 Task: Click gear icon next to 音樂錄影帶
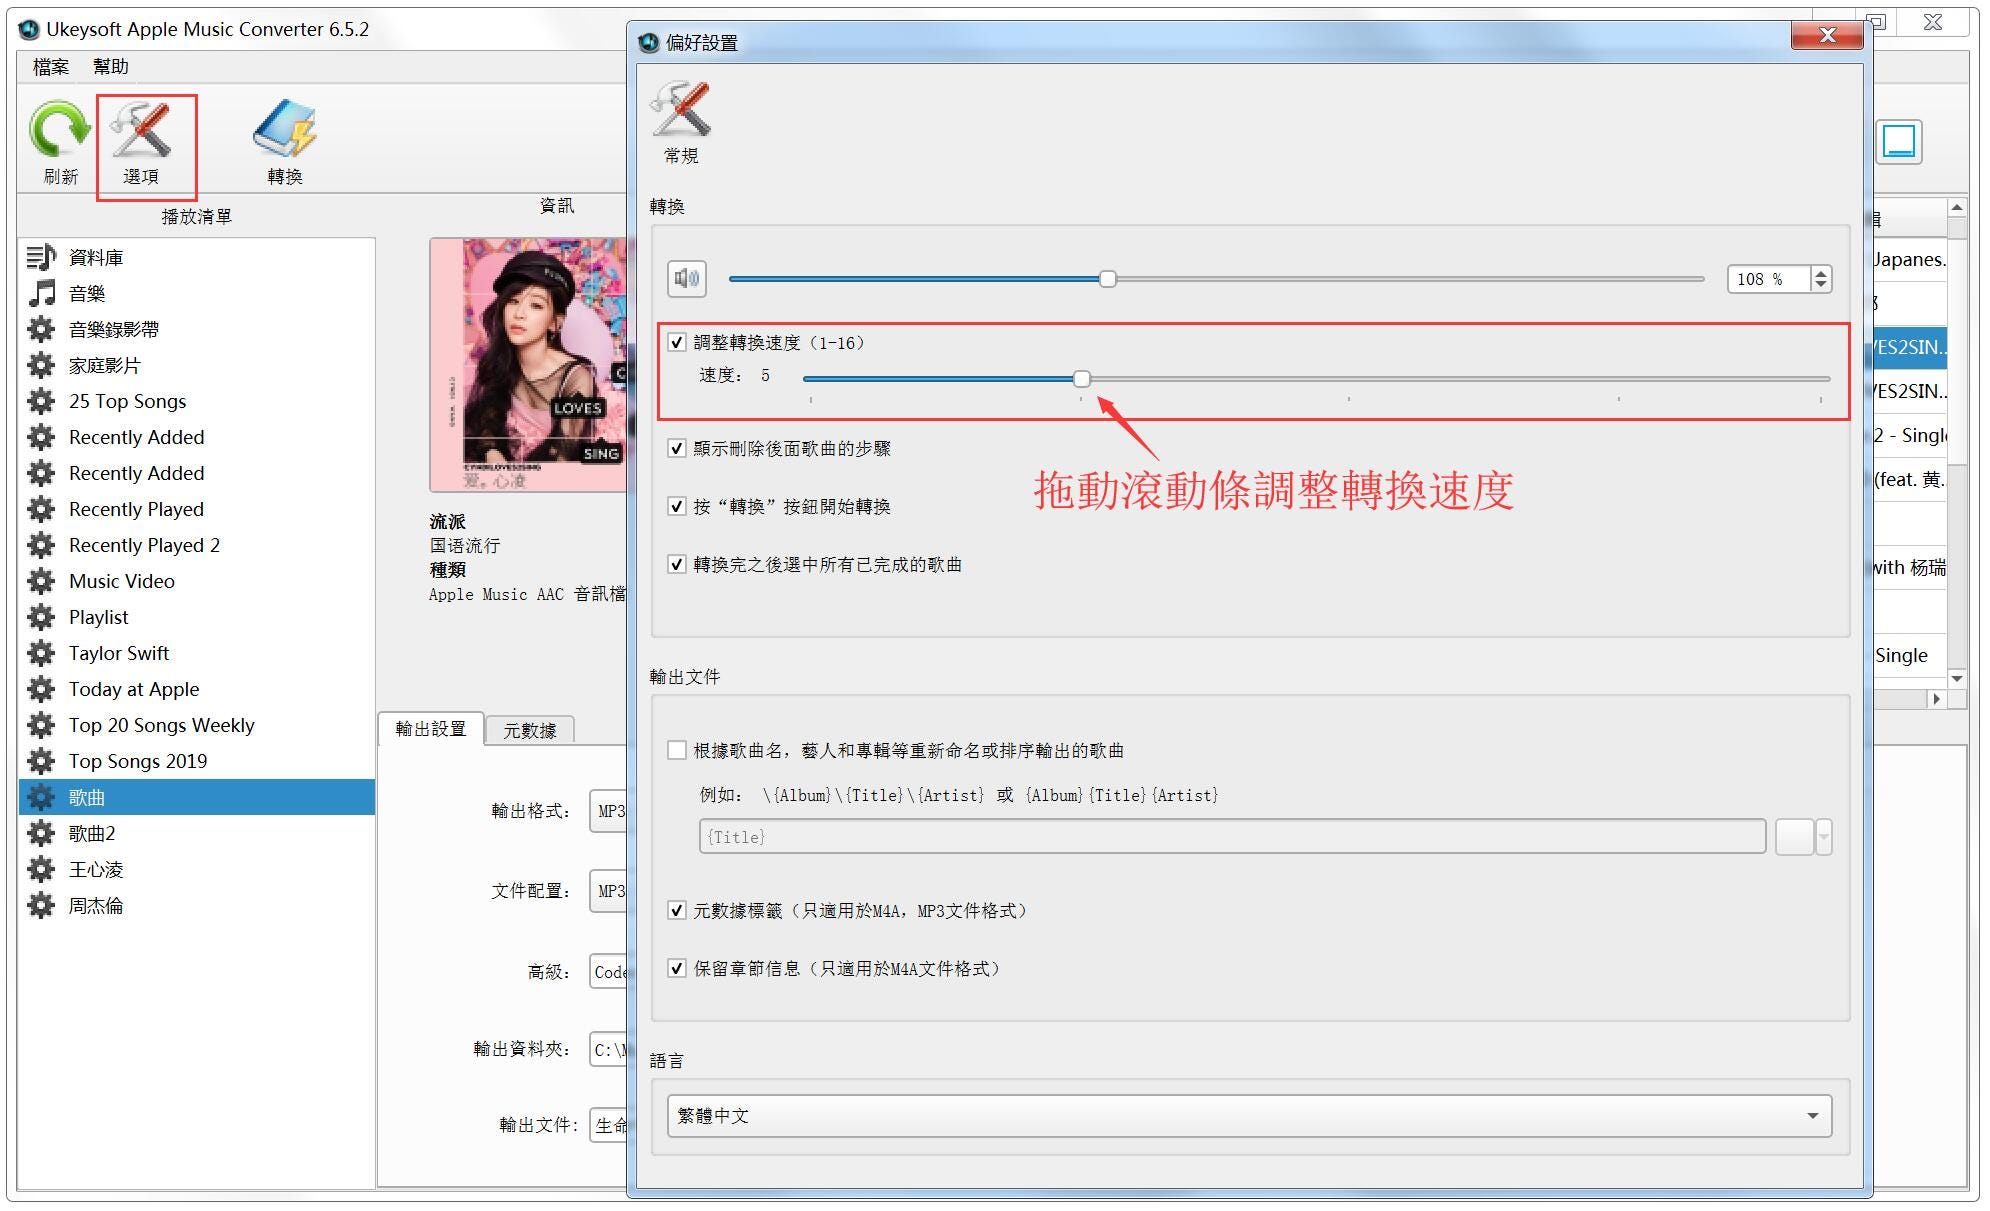(41, 329)
